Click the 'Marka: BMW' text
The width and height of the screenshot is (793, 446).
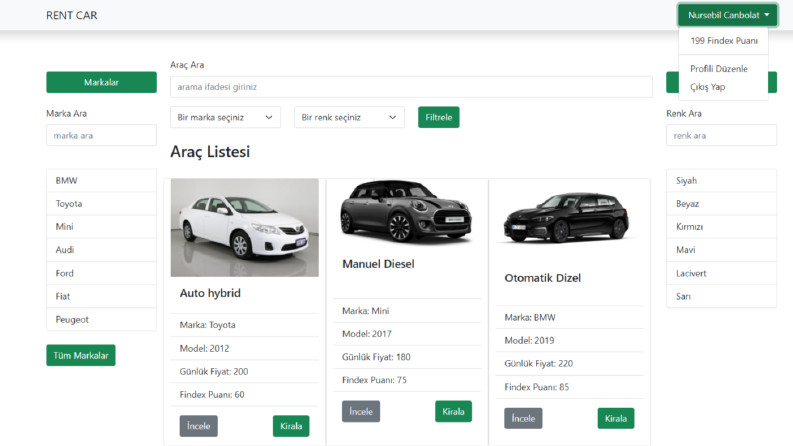pyautogui.click(x=530, y=318)
